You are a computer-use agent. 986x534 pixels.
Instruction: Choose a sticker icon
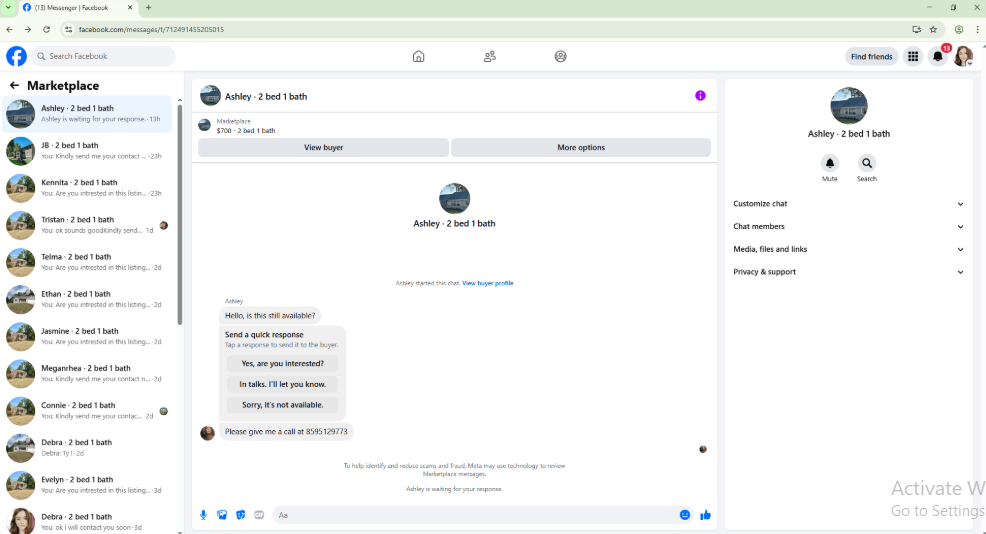tap(240, 515)
